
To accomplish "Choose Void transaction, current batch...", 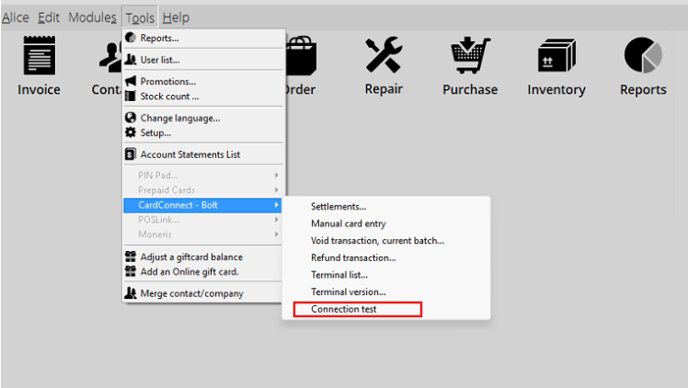I will 377,241.
